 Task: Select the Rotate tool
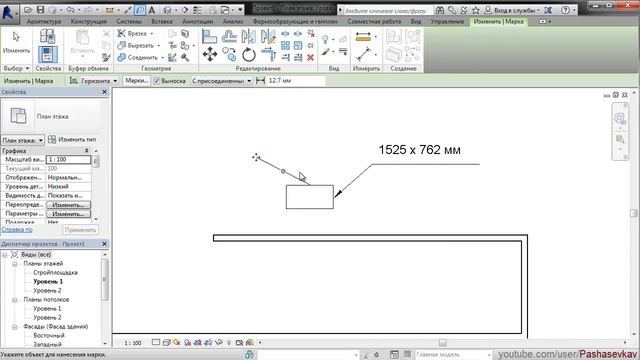pyautogui.click(x=249, y=54)
